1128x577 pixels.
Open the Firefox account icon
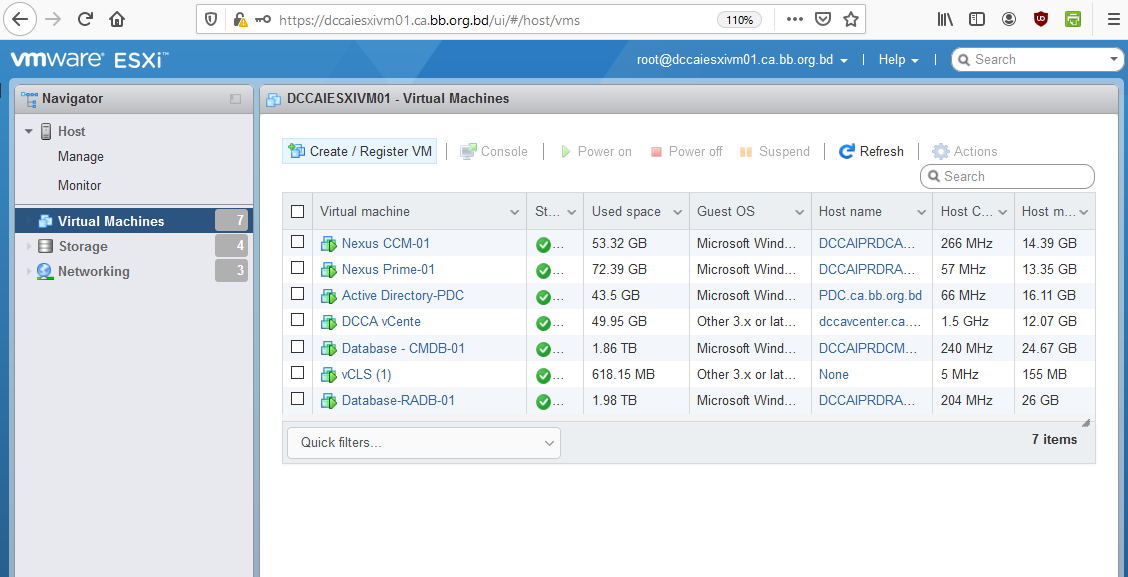(1009, 20)
